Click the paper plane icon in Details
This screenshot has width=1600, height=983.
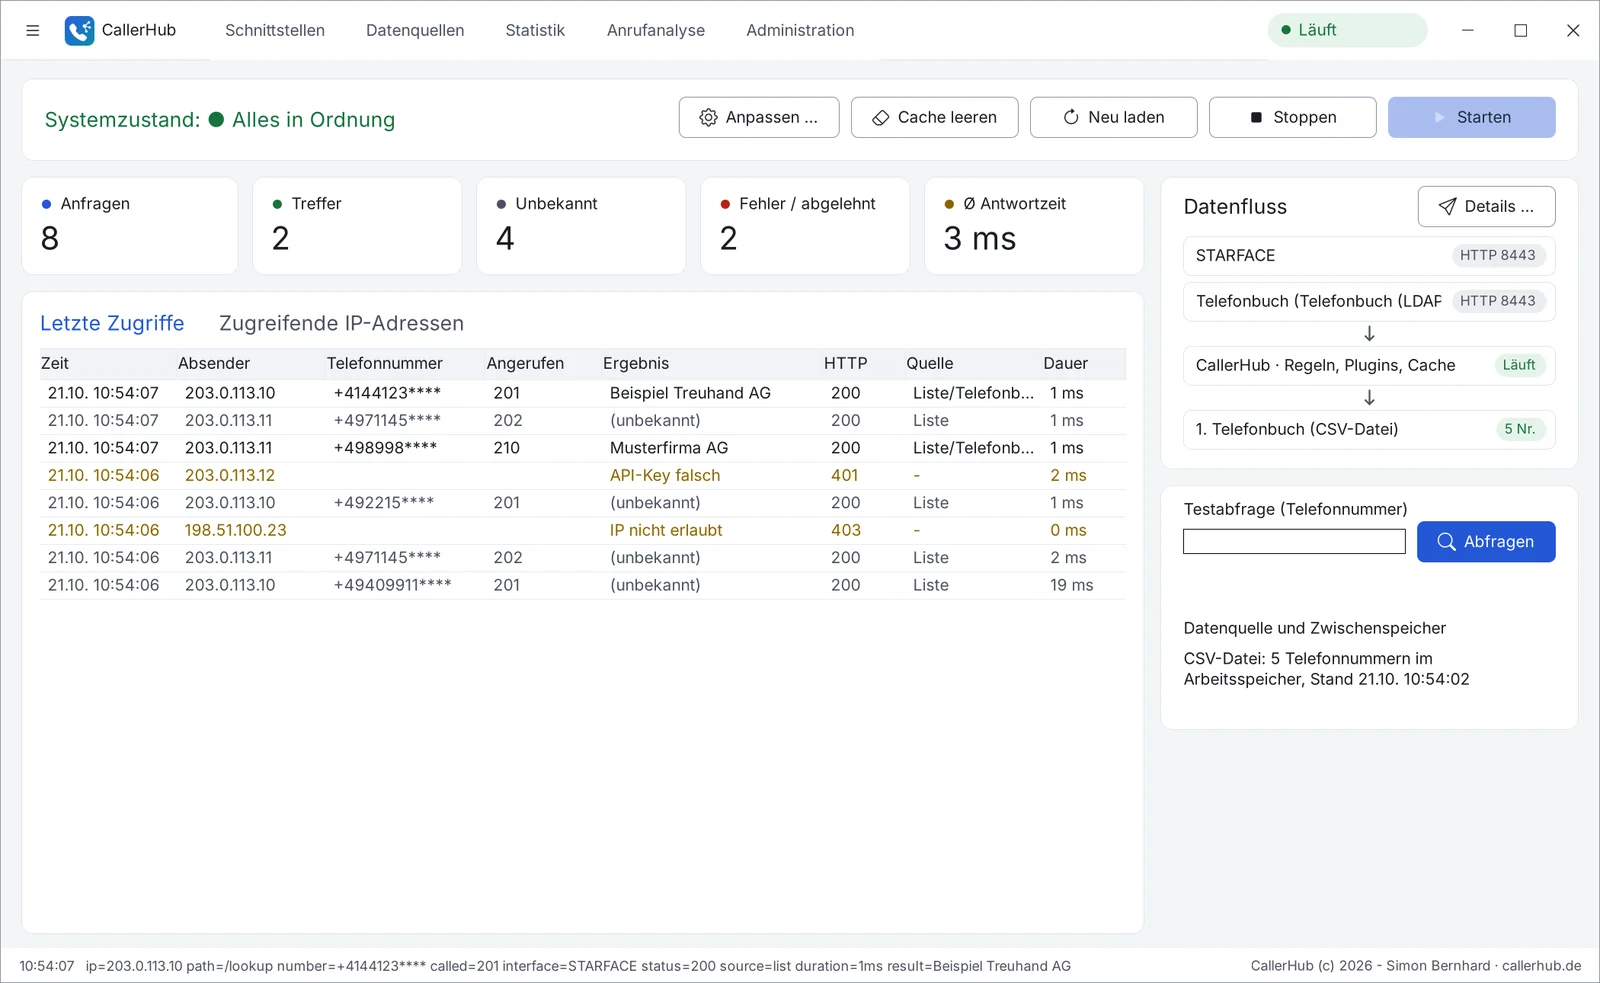tap(1447, 206)
